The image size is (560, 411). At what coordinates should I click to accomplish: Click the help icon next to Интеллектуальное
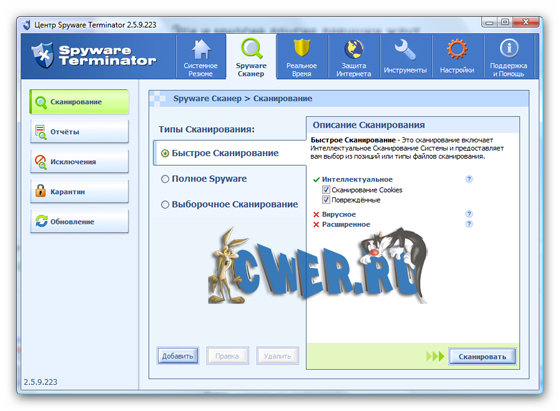click(469, 179)
